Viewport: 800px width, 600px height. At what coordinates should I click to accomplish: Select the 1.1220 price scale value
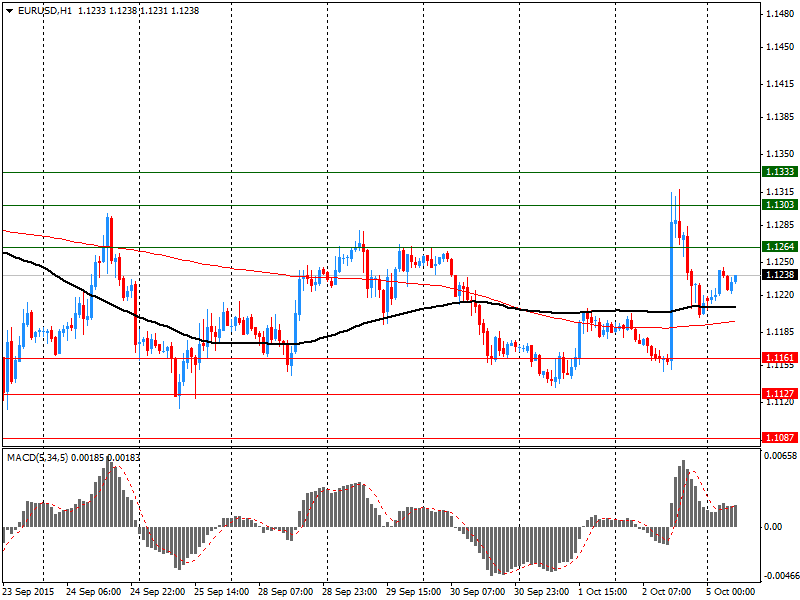(x=780, y=295)
